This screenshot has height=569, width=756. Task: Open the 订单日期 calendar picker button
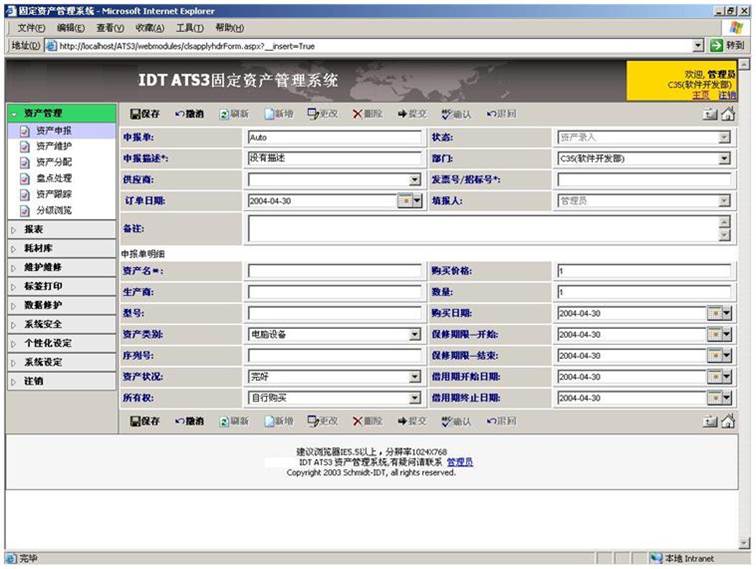click(406, 201)
